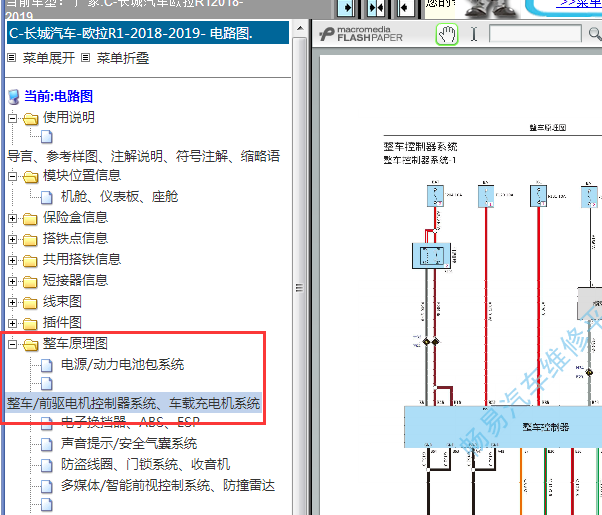This screenshot has width=602, height=515.
Task: Click page icon beside 防盗线圈、门锁系统、收音机
Action: (47, 465)
